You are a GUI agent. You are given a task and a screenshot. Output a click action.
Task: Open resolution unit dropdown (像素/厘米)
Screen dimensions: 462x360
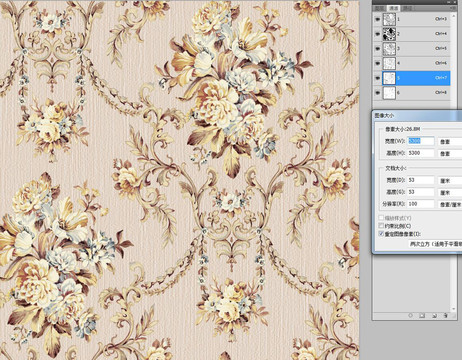(450, 204)
